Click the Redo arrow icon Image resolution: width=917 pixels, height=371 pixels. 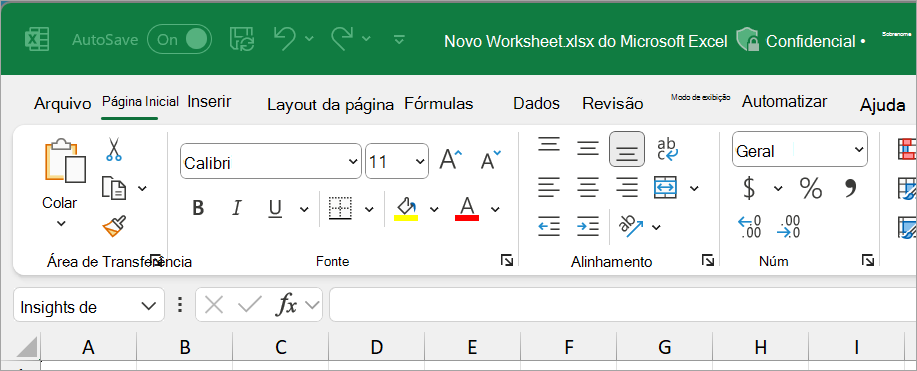tap(342, 39)
